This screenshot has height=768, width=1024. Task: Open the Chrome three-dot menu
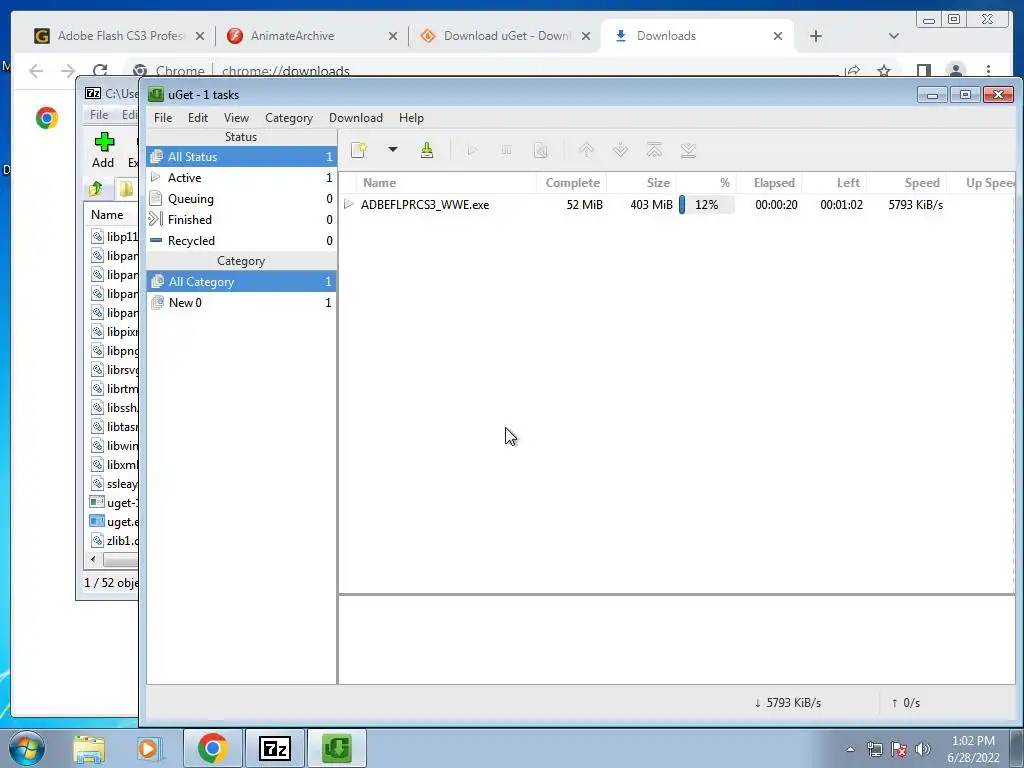989,71
